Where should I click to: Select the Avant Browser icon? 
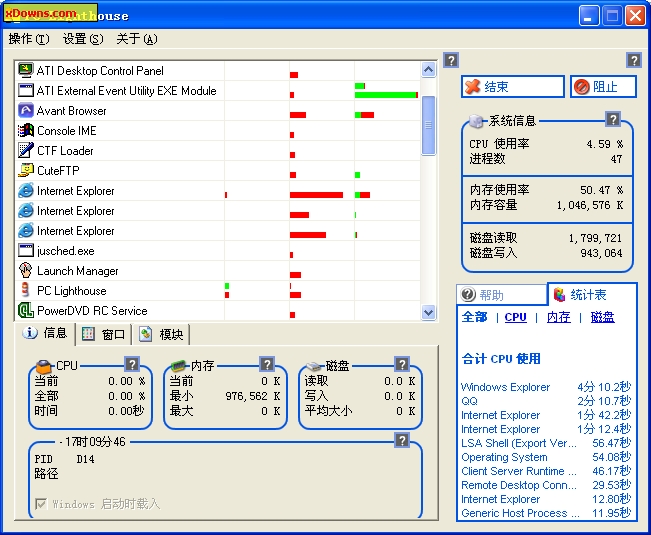click(25, 110)
